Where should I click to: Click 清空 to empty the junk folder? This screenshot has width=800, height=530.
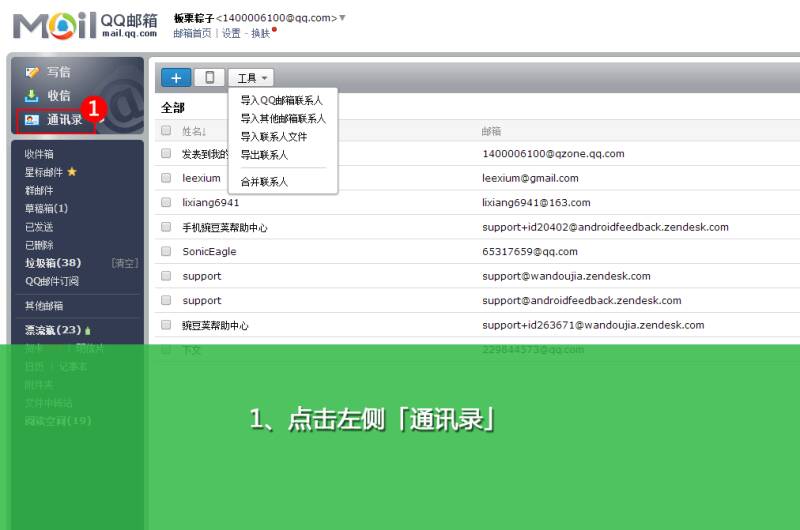[125, 263]
